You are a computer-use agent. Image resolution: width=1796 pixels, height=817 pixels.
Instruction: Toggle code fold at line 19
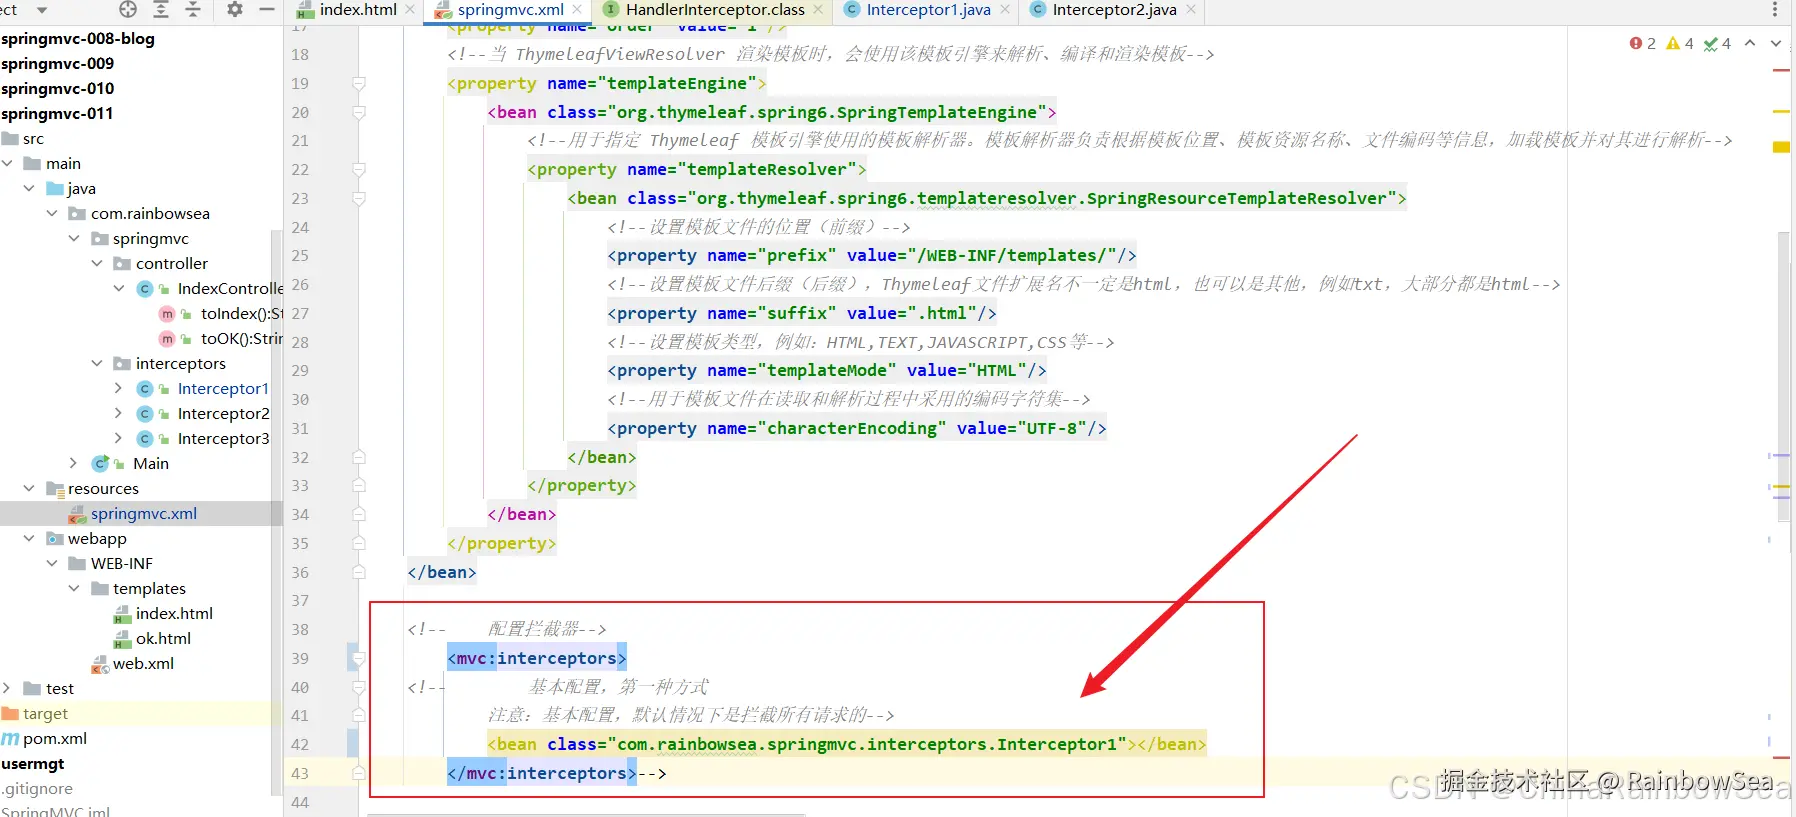point(359,84)
